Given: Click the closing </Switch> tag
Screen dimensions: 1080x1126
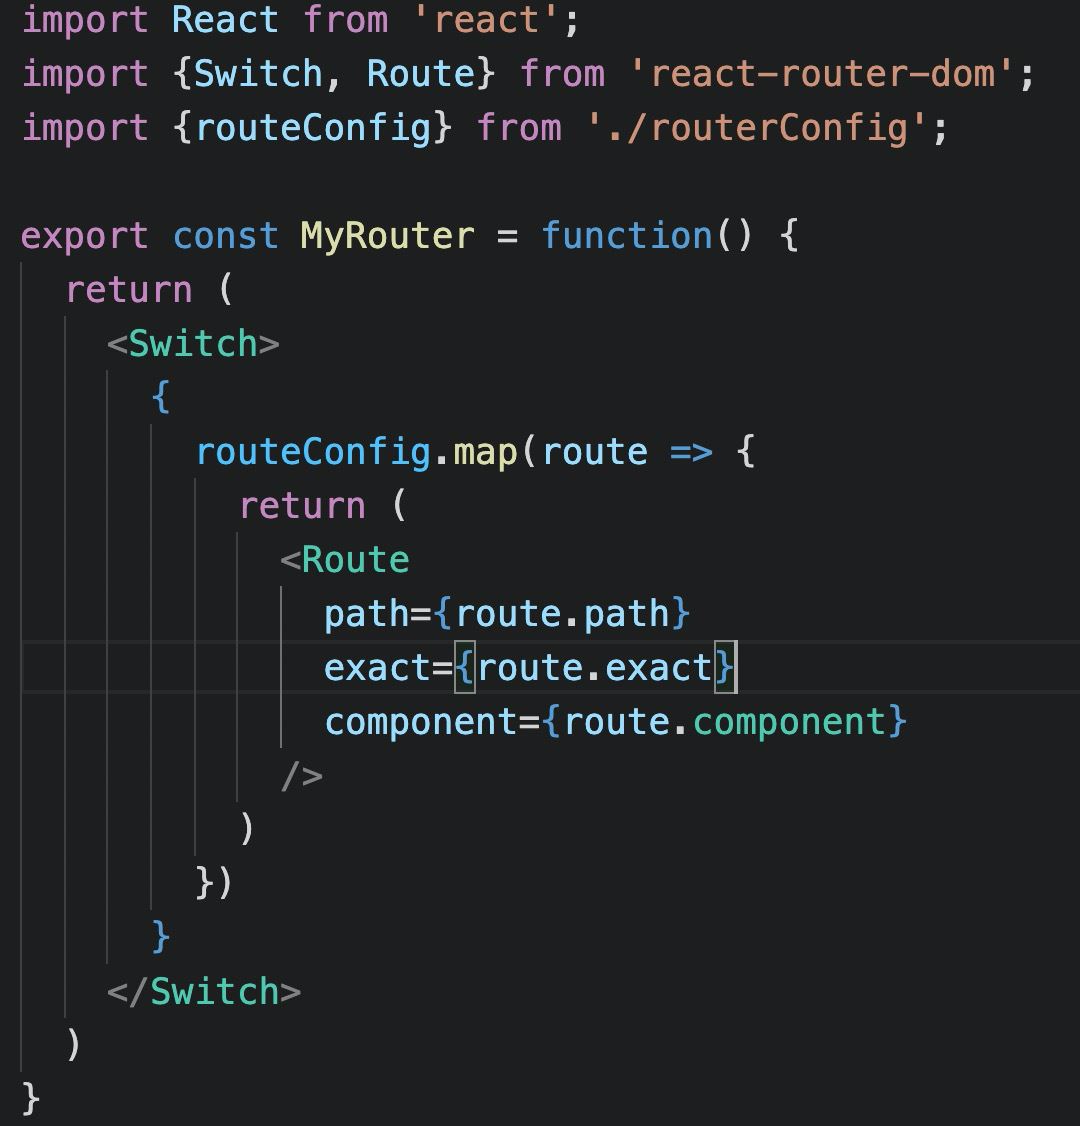Looking at the screenshot, I should click(204, 992).
